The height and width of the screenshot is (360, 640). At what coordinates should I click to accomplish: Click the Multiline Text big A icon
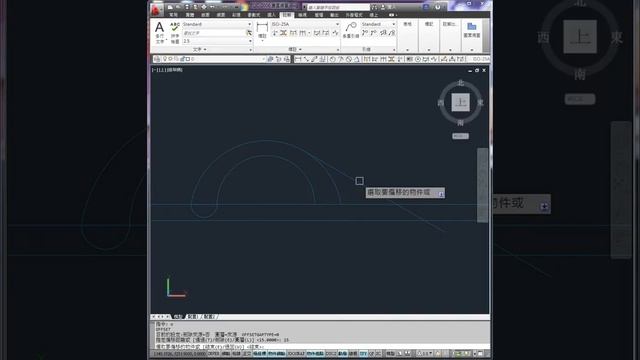click(160, 27)
